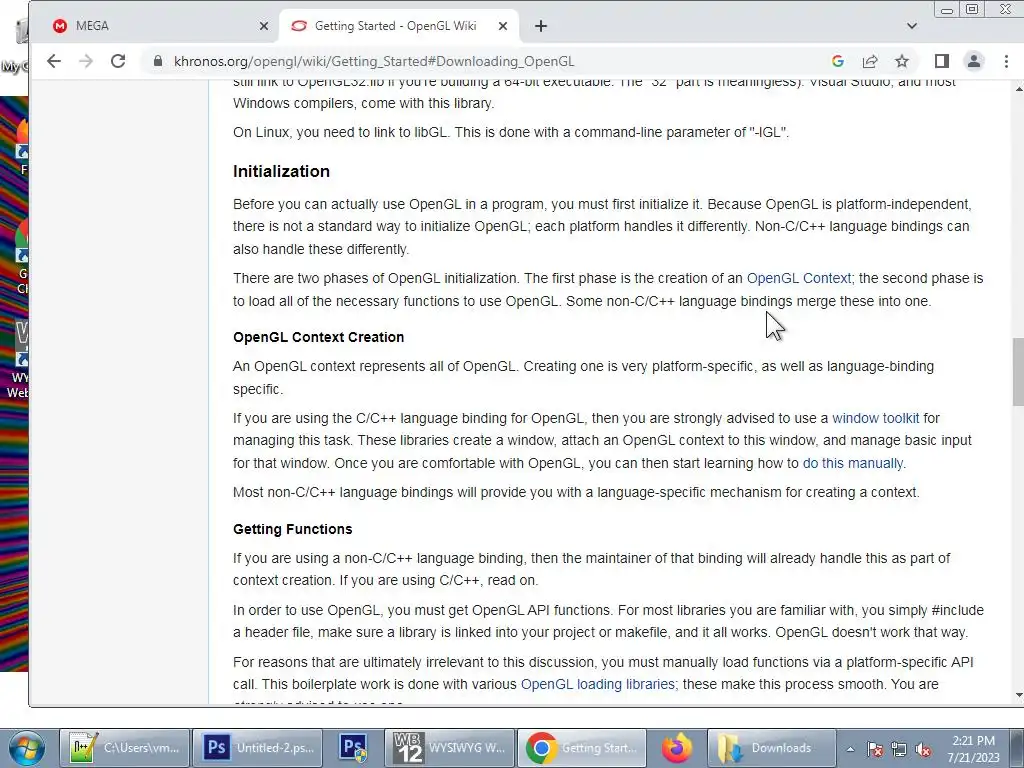Screen dimensions: 1024x768
Task: Click the scrollbar down arrow
Action: [x=1018, y=696]
